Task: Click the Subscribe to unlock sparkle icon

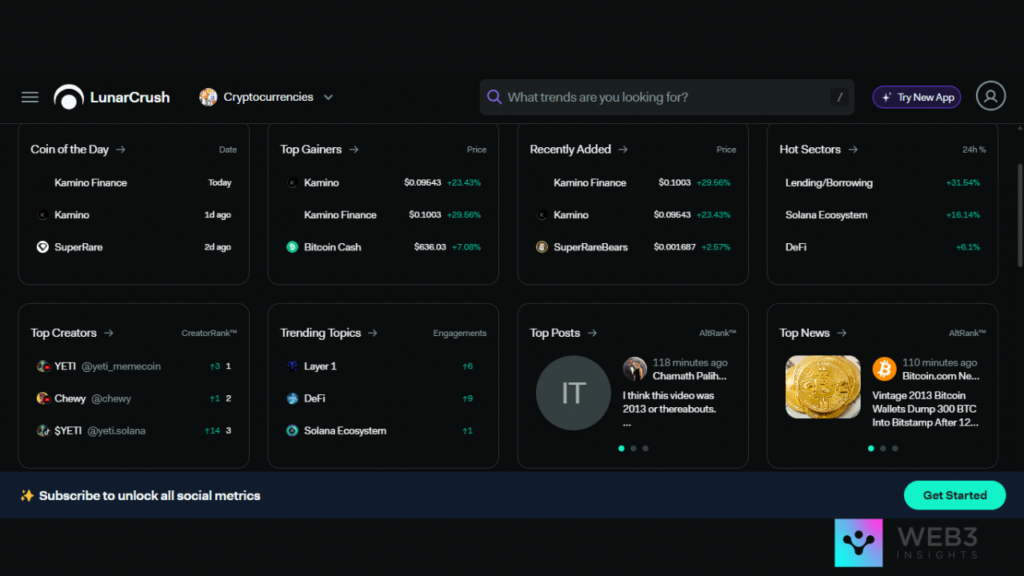Action: pos(27,496)
